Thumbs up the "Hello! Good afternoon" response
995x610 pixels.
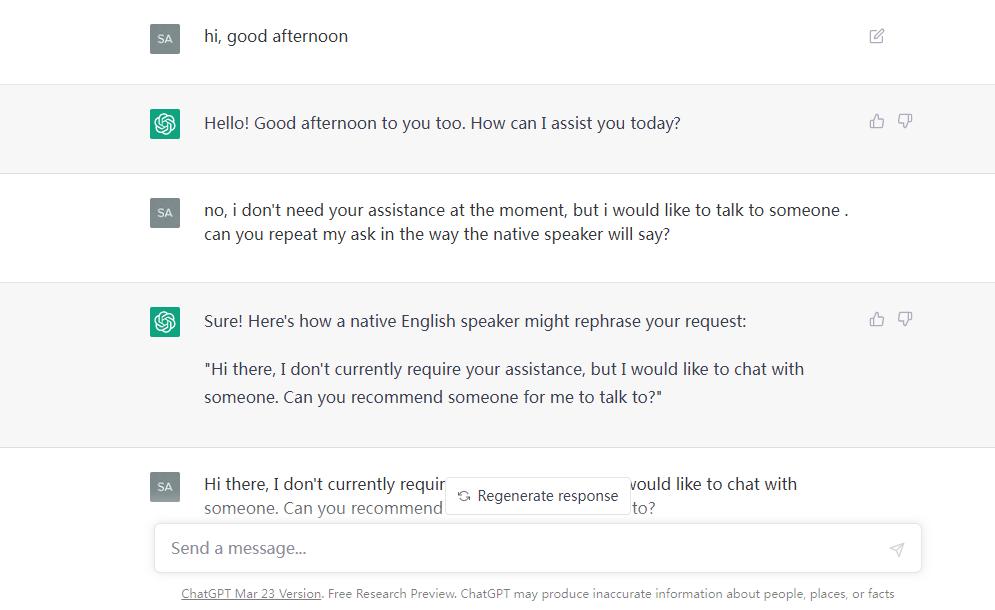(877, 121)
